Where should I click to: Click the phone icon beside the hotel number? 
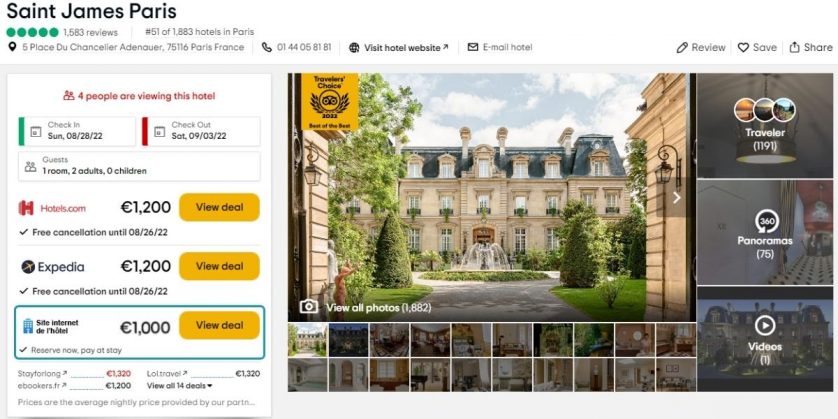pos(267,47)
